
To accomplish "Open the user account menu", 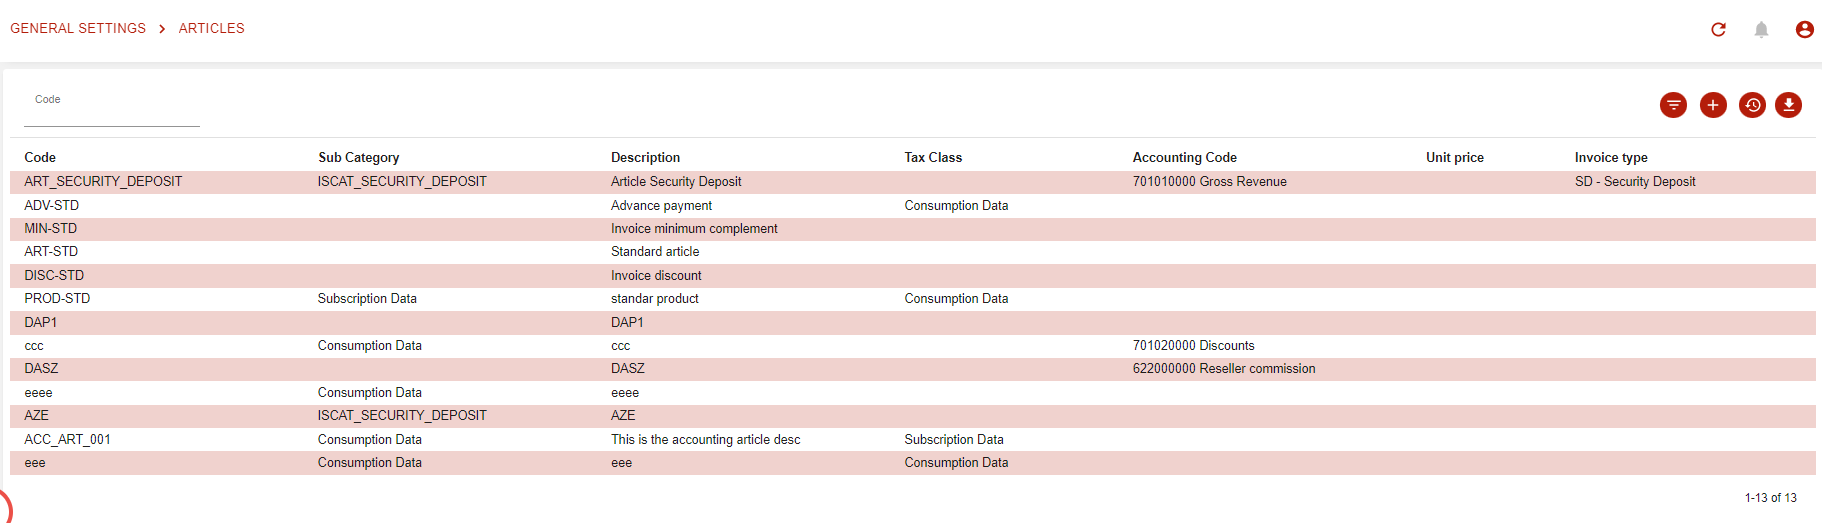I will (x=1804, y=29).
